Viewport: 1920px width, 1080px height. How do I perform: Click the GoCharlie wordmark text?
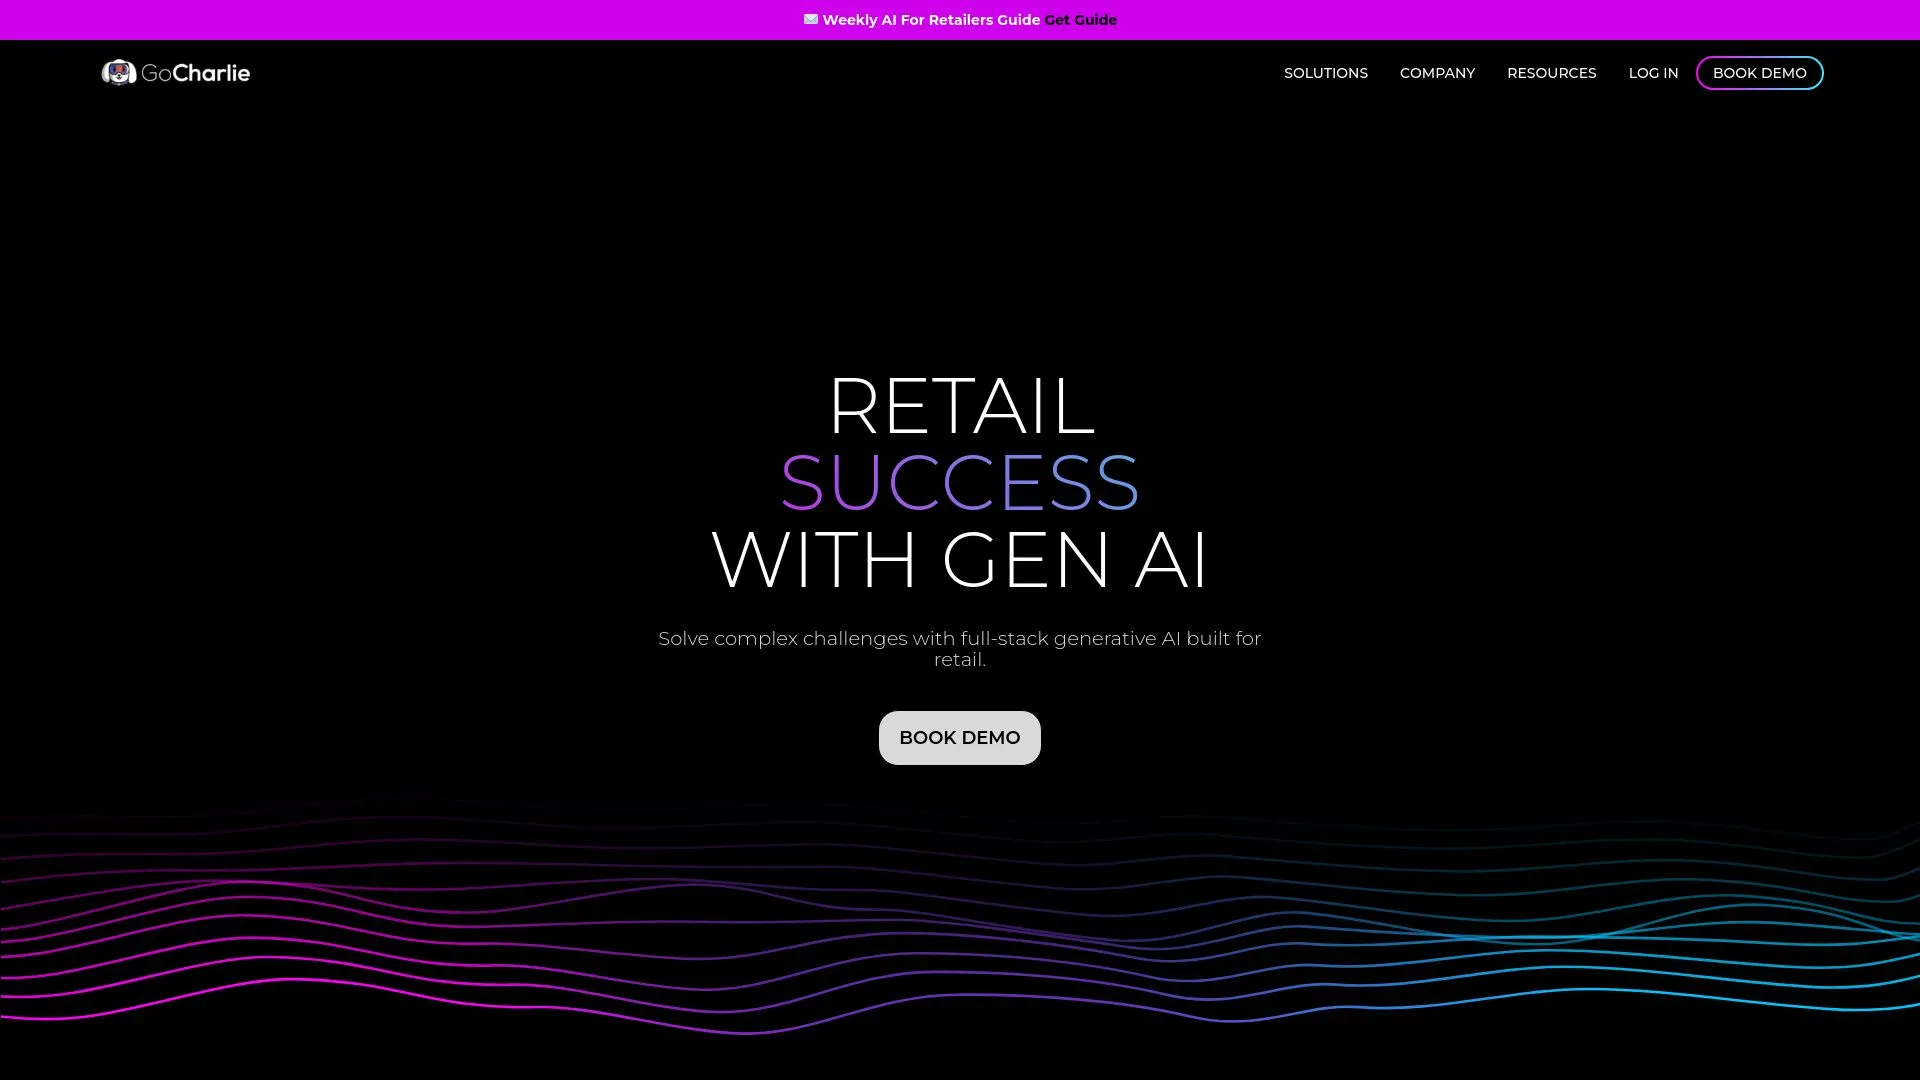click(196, 73)
